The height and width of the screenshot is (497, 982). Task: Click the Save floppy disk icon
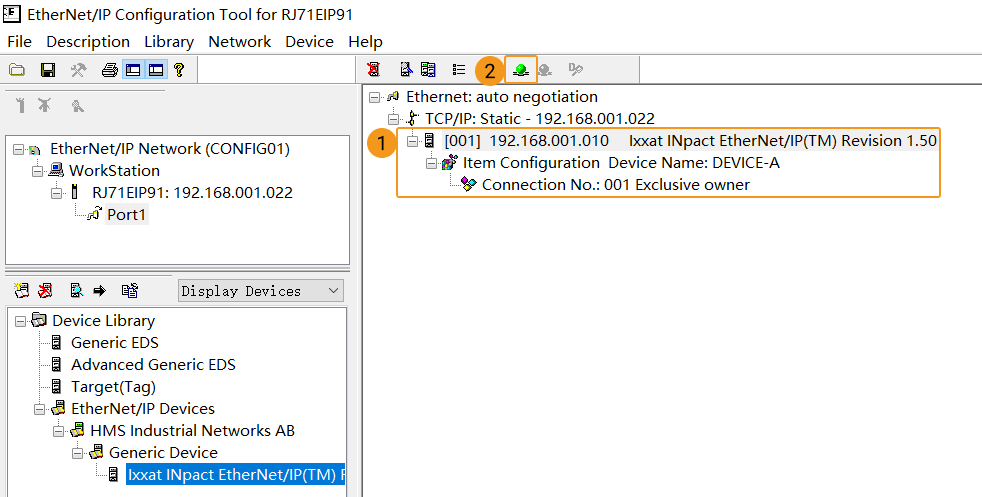(47, 70)
